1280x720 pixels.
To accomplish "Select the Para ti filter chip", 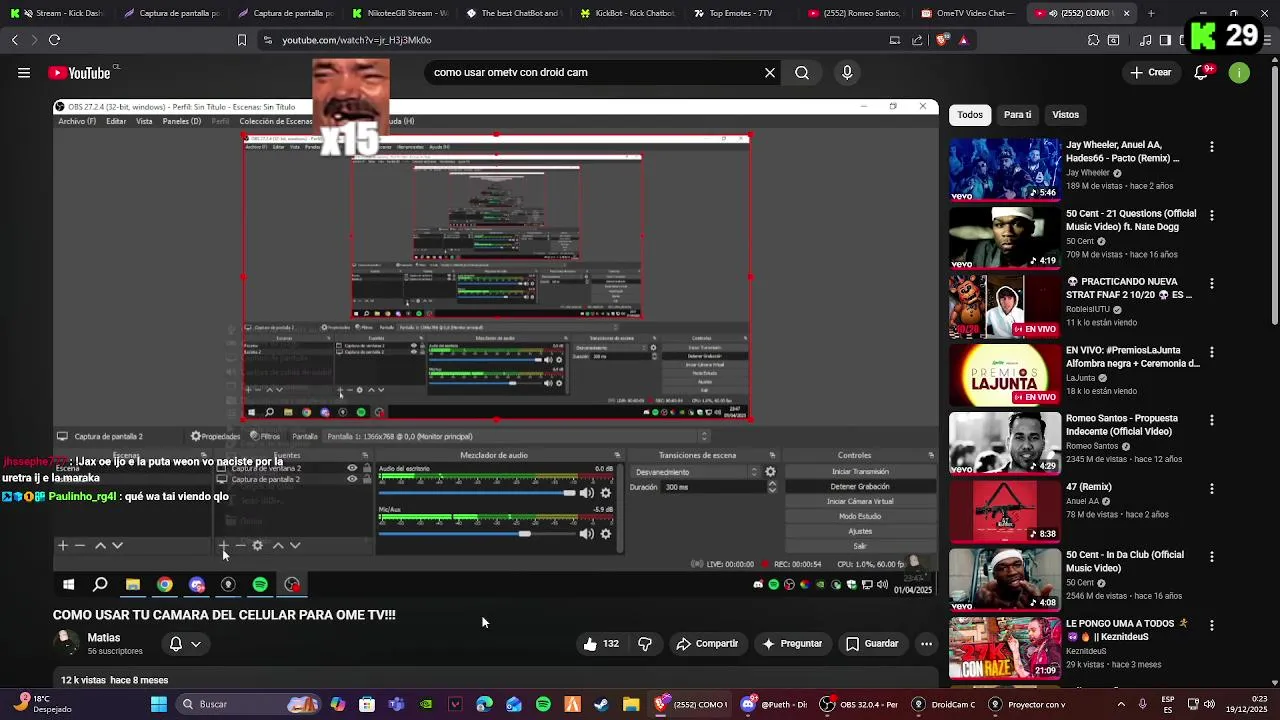I will (1017, 115).
